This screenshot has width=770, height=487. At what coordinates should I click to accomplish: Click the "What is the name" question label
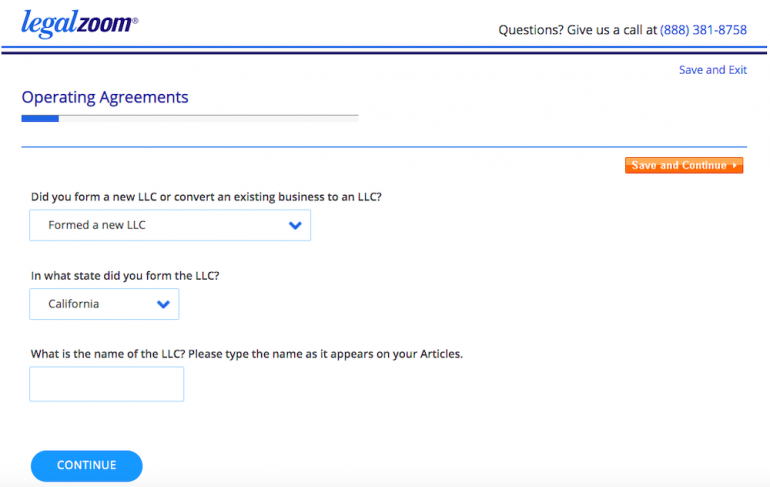pos(247,354)
